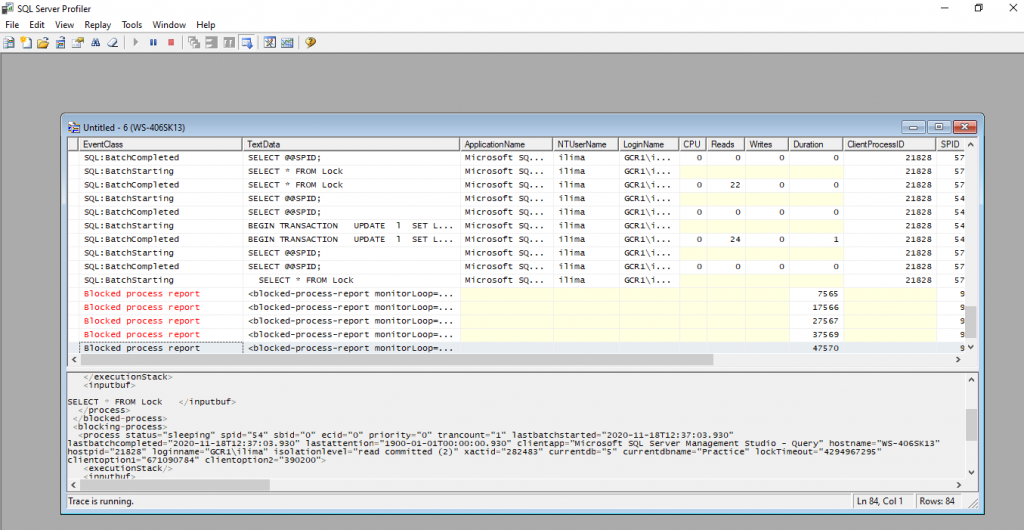The width and height of the screenshot is (1024, 530).
Task: Click the SQL Server Profiler title bar icon
Action: (8, 8)
